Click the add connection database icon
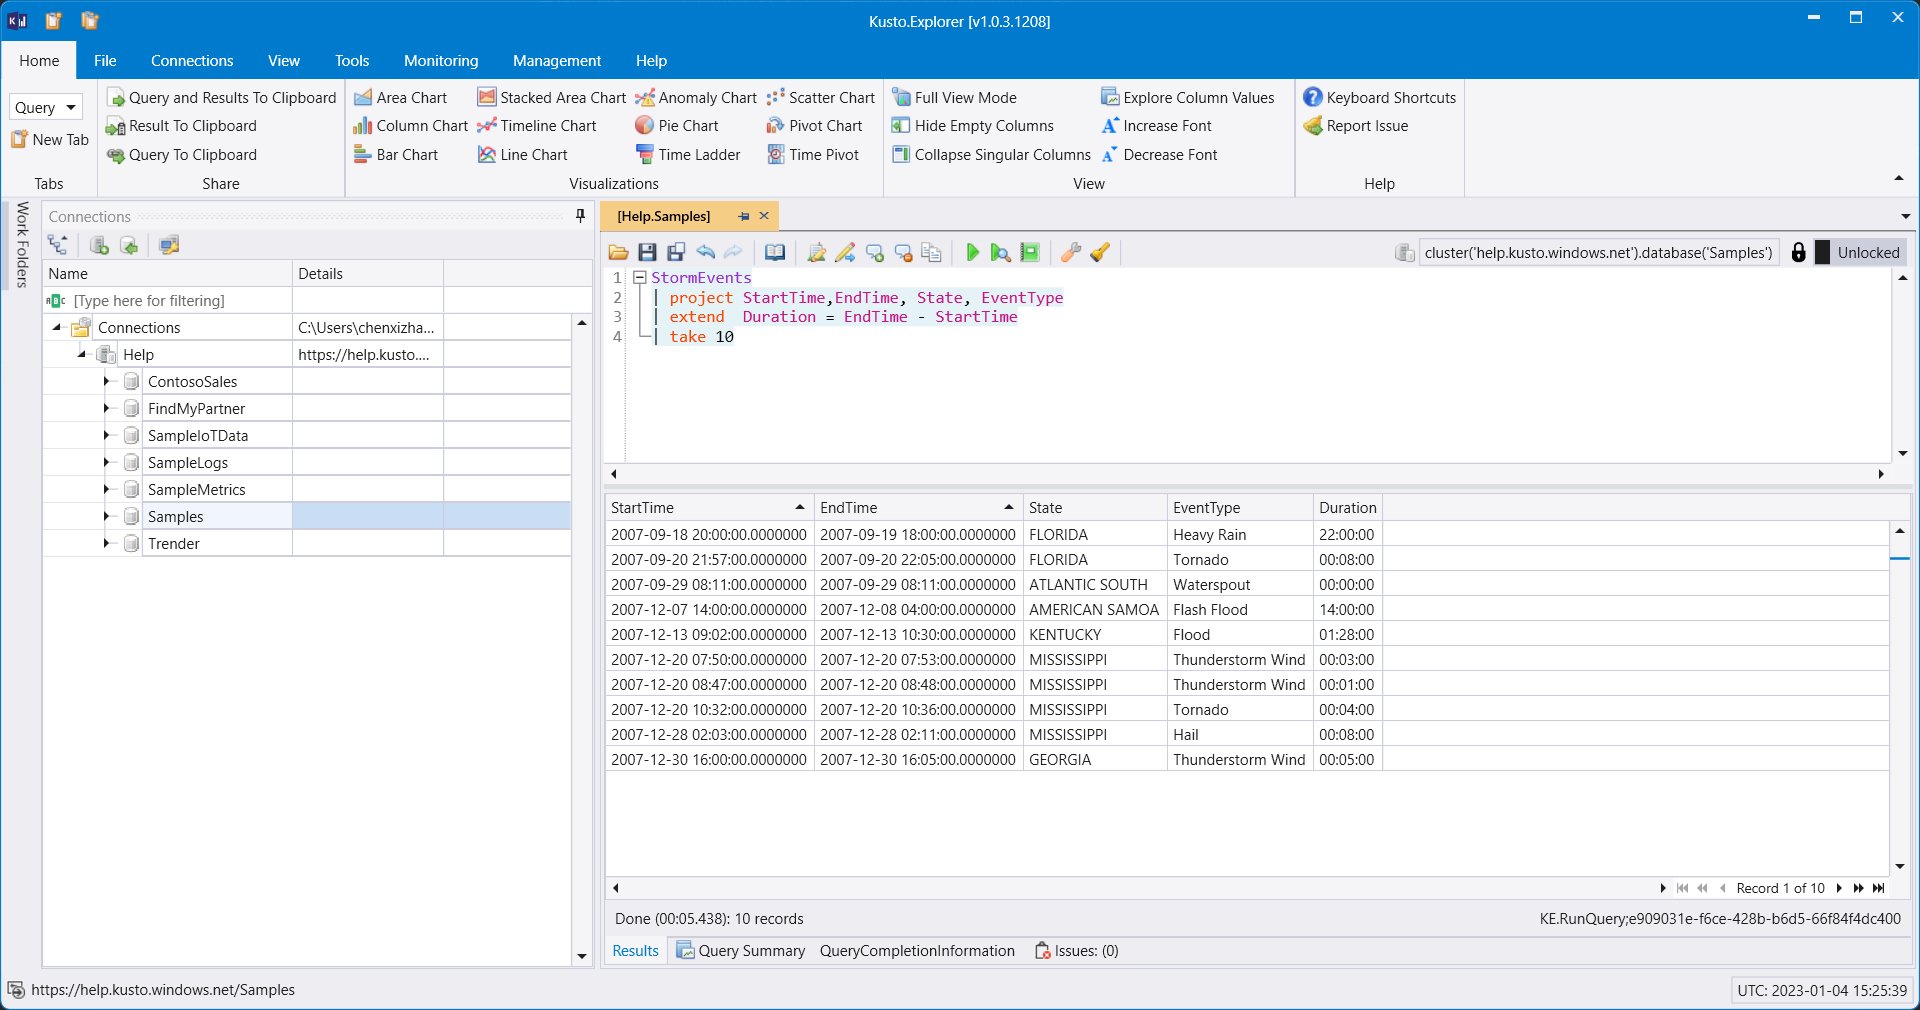This screenshot has width=1920, height=1010. point(99,245)
